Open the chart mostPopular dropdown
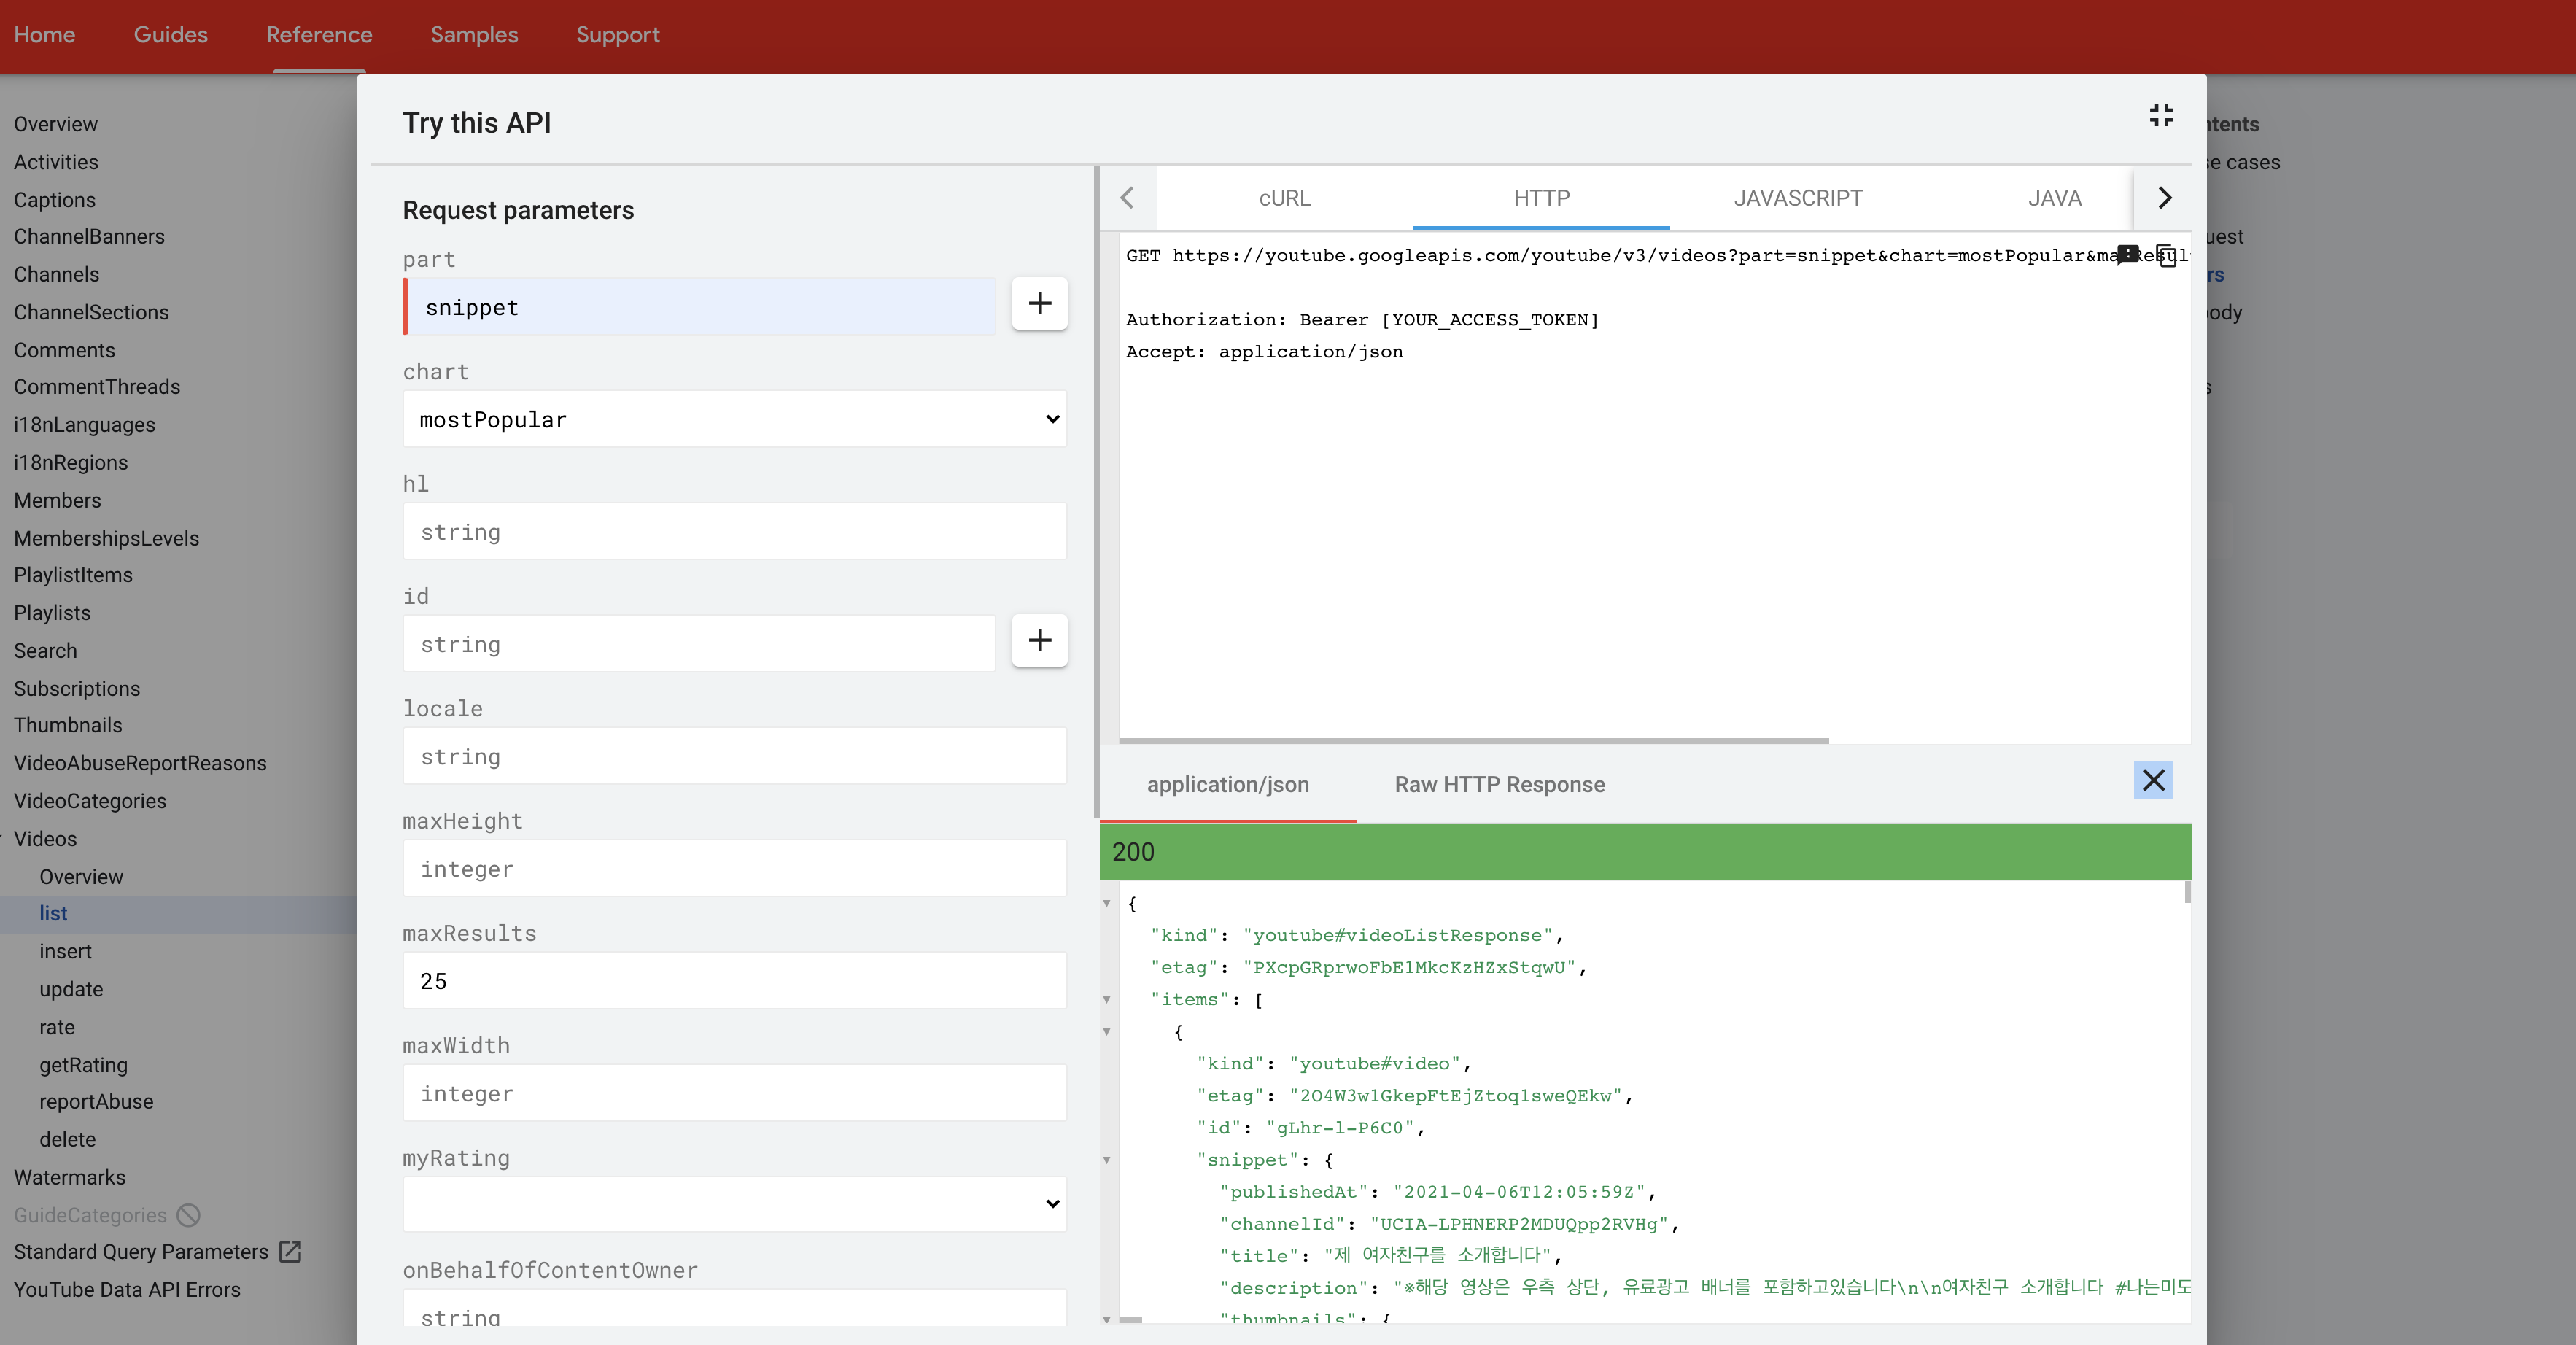 (734, 420)
